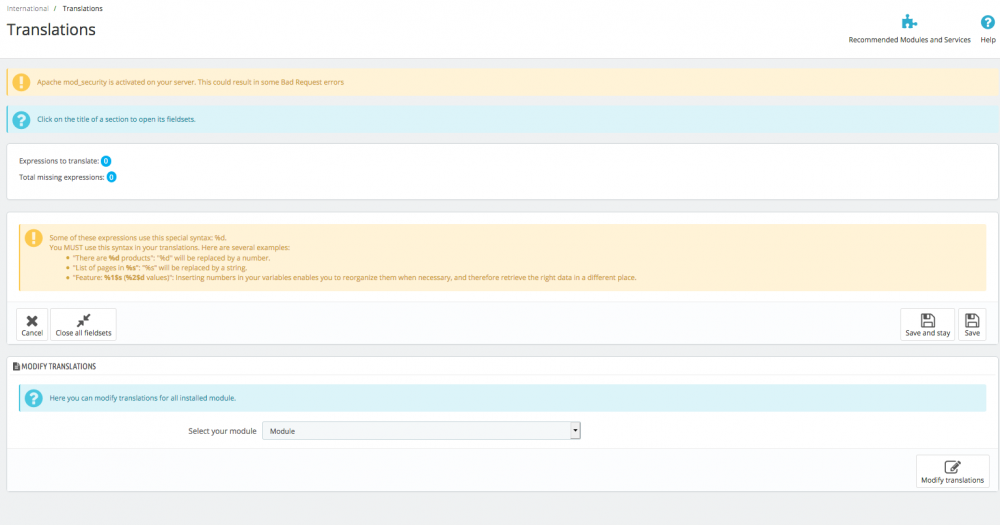Open the Select your module dropdown
Screen dimensions: 1000x525
click(421, 431)
